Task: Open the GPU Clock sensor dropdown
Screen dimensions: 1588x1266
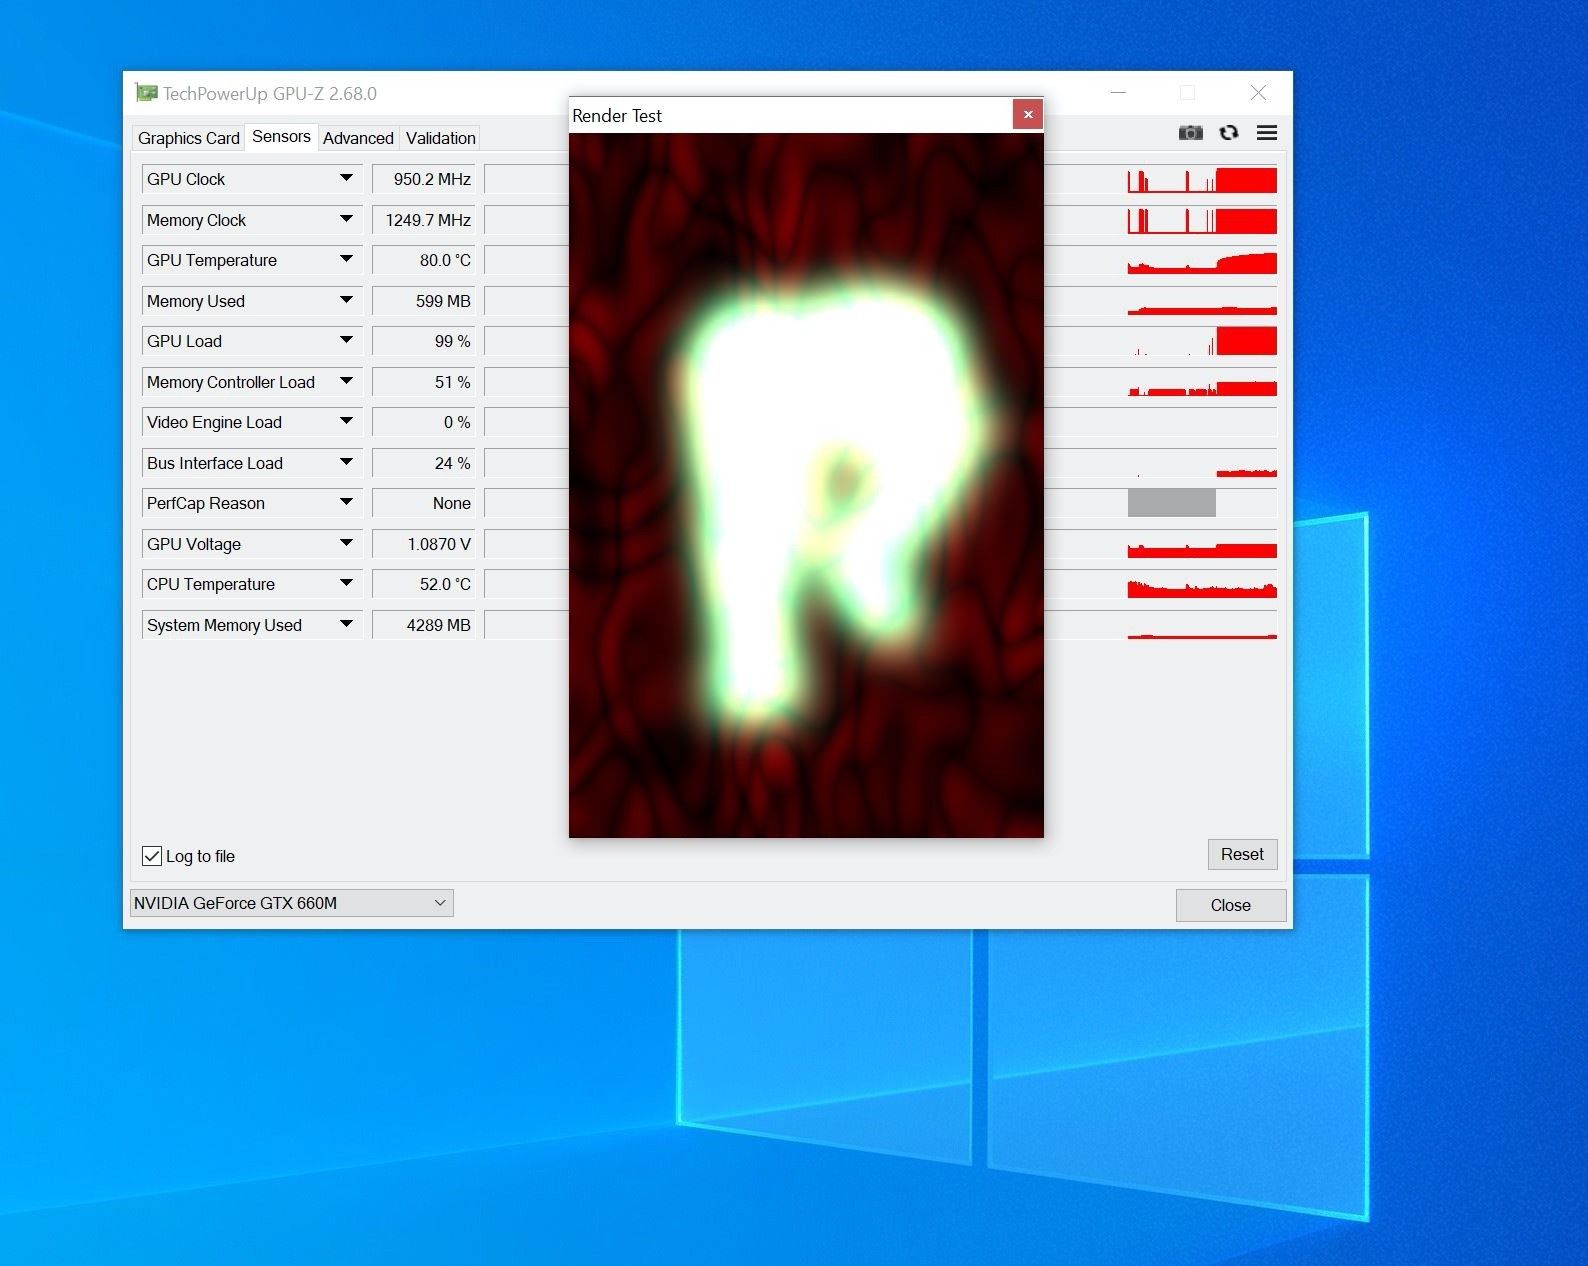Action: click(346, 179)
